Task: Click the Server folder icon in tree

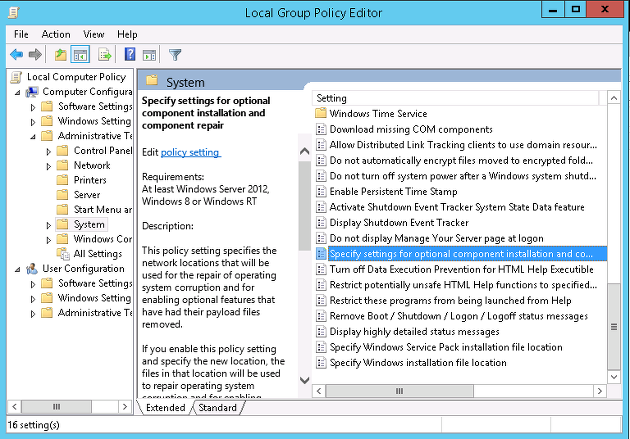Action: pyautogui.click(x=62, y=194)
